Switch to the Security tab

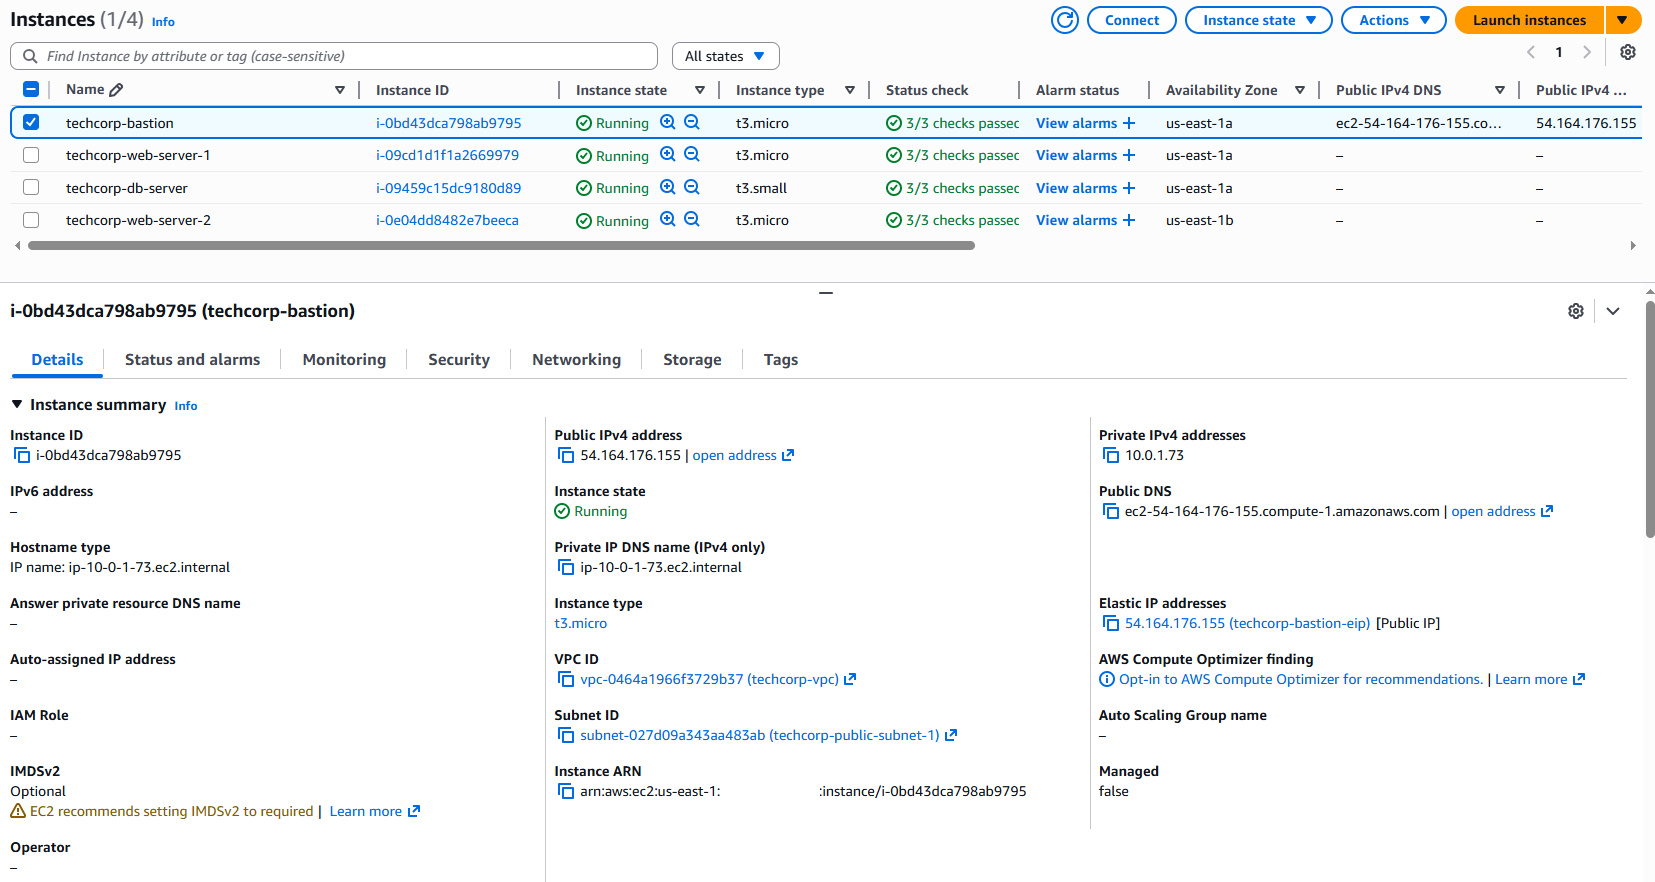coord(458,360)
